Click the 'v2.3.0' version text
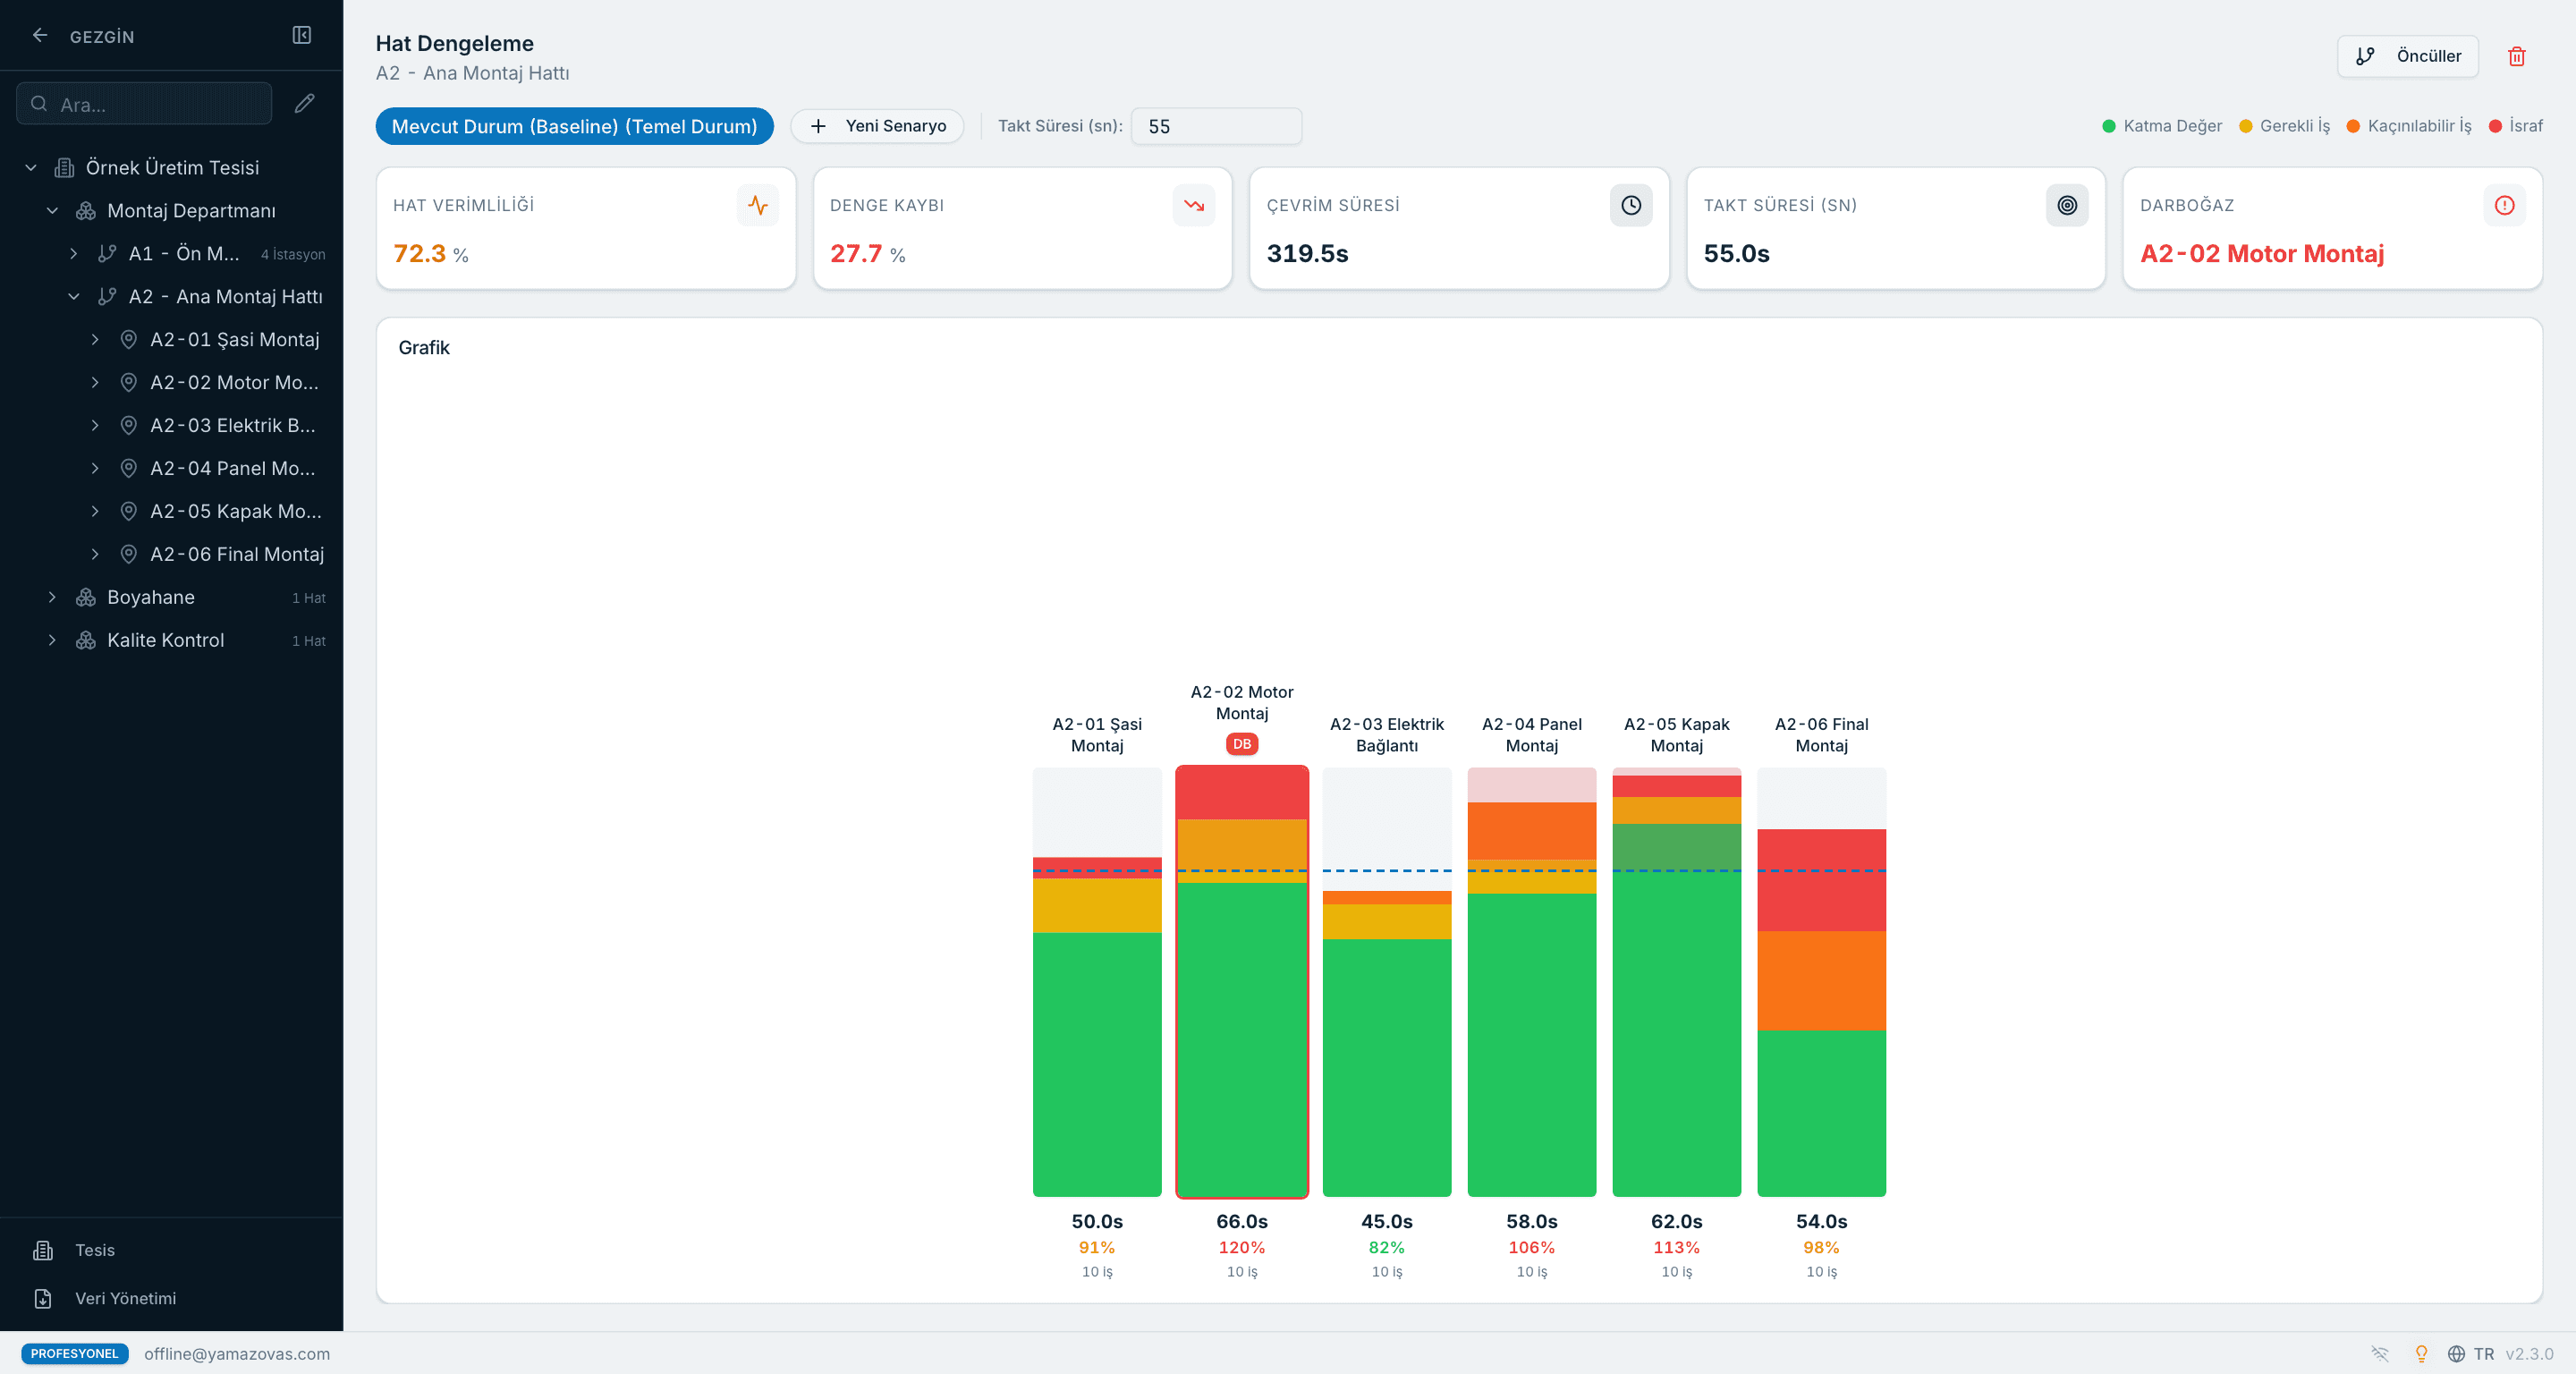 (x=2529, y=1353)
